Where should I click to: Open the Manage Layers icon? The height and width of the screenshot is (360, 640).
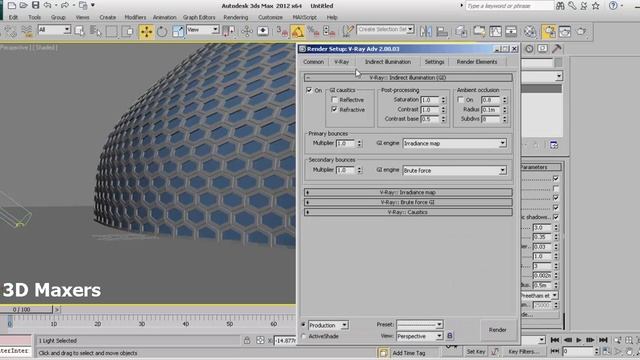point(461,31)
